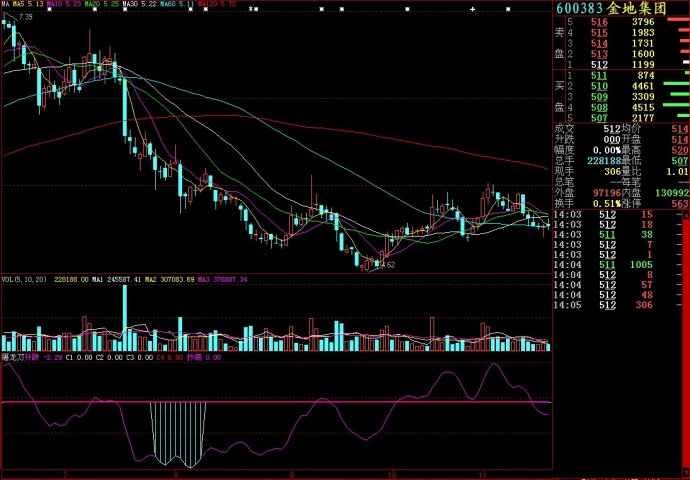The height and width of the screenshot is (480, 690).
Task: Click the 总手 total volume 228188
Action: click(x=604, y=161)
